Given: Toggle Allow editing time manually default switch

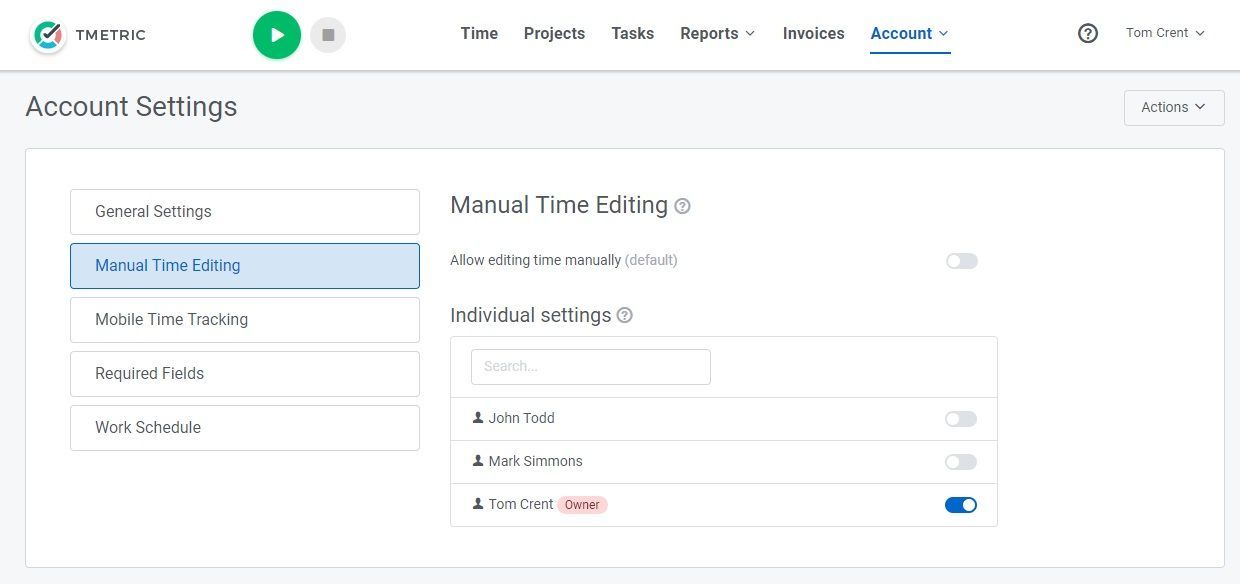Looking at the screenshot, I should pos(962,261).
